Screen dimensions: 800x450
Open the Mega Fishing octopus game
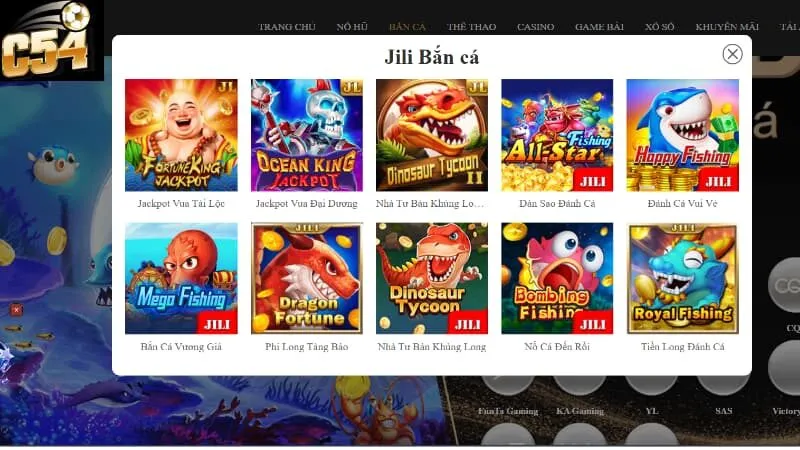181,279
